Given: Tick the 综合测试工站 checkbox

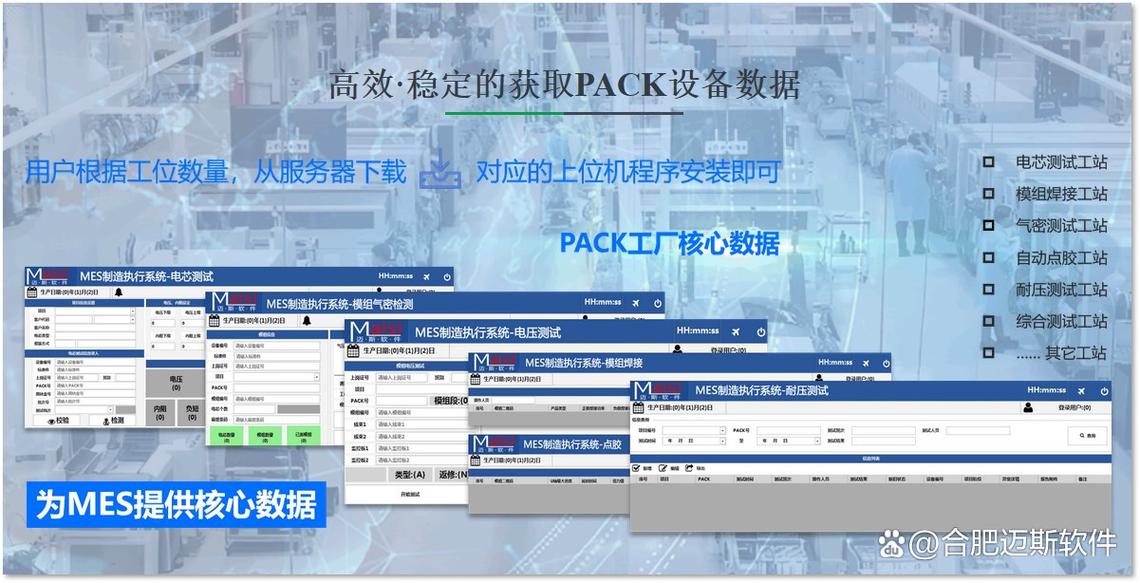Looking at the screenshot, I should click(989, 321).
